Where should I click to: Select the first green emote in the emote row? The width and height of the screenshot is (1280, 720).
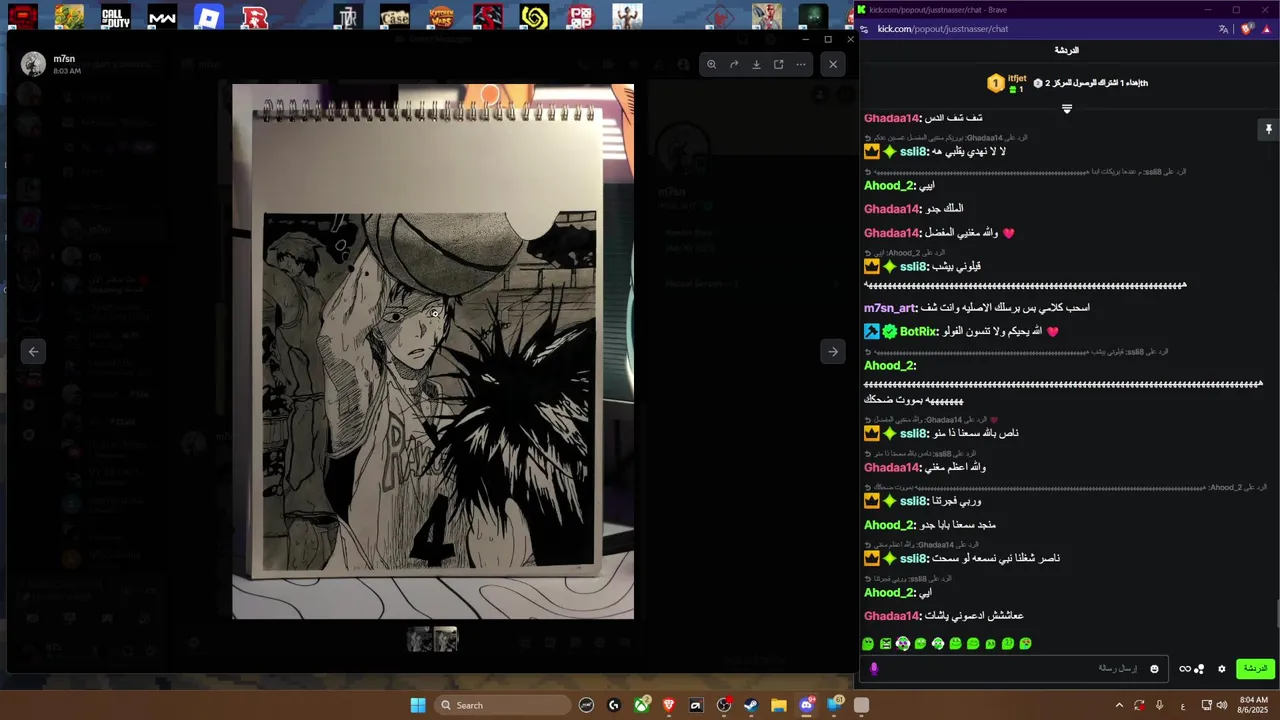pos(868,644)
